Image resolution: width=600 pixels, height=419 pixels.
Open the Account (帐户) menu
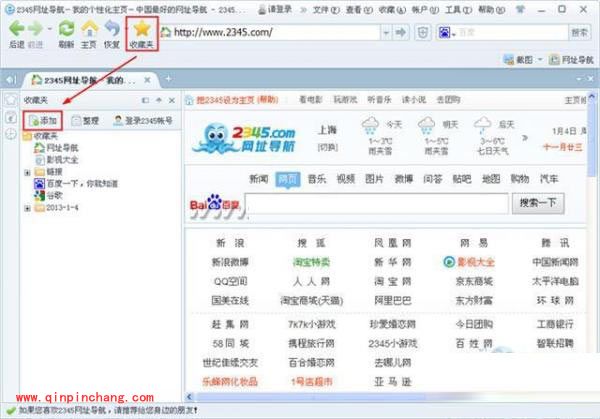point(425,10)
